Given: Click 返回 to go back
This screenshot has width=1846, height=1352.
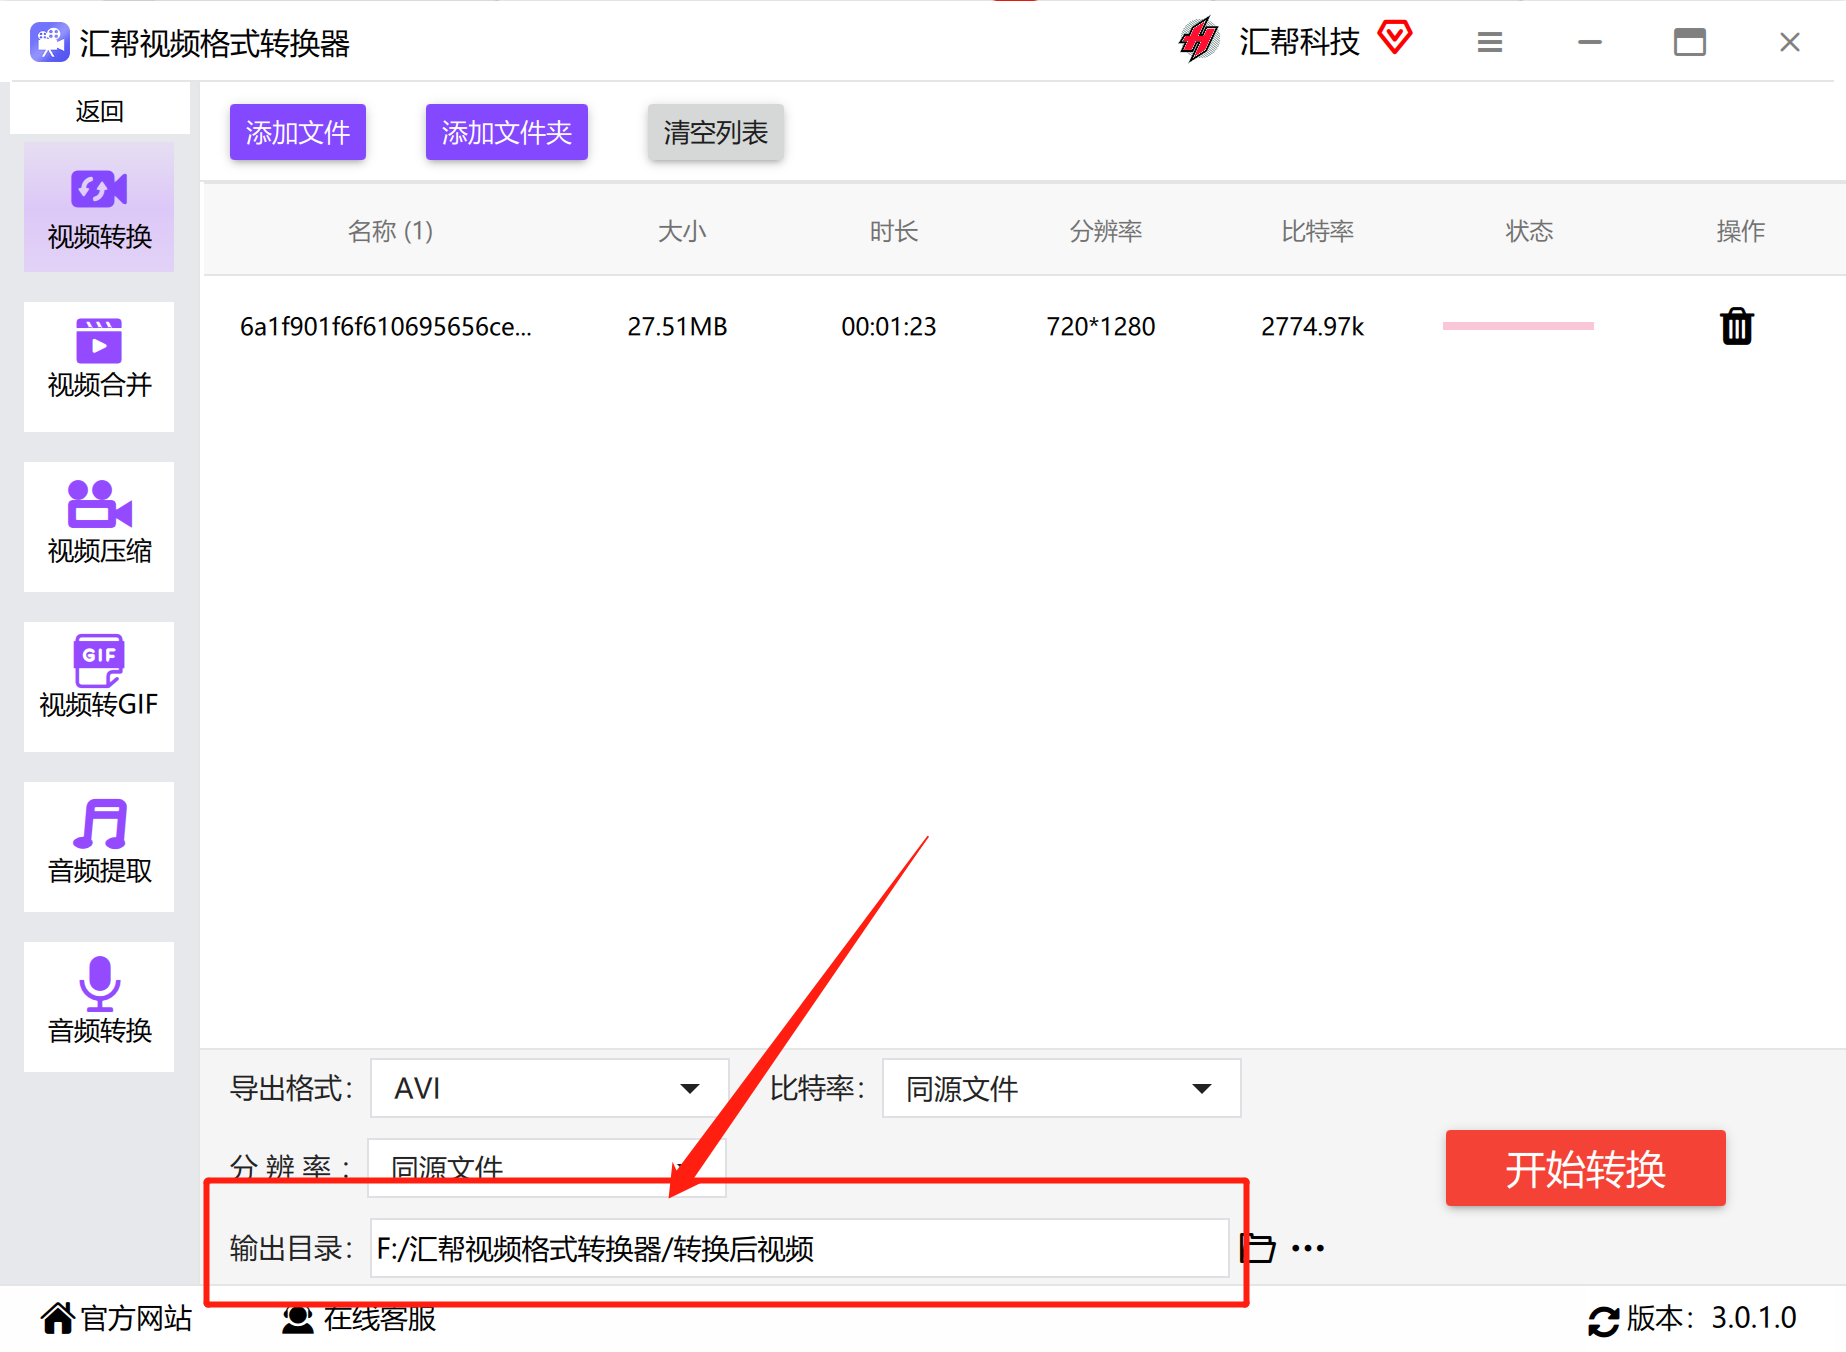Looking at the screenshot, I should [x=100, y=110].
